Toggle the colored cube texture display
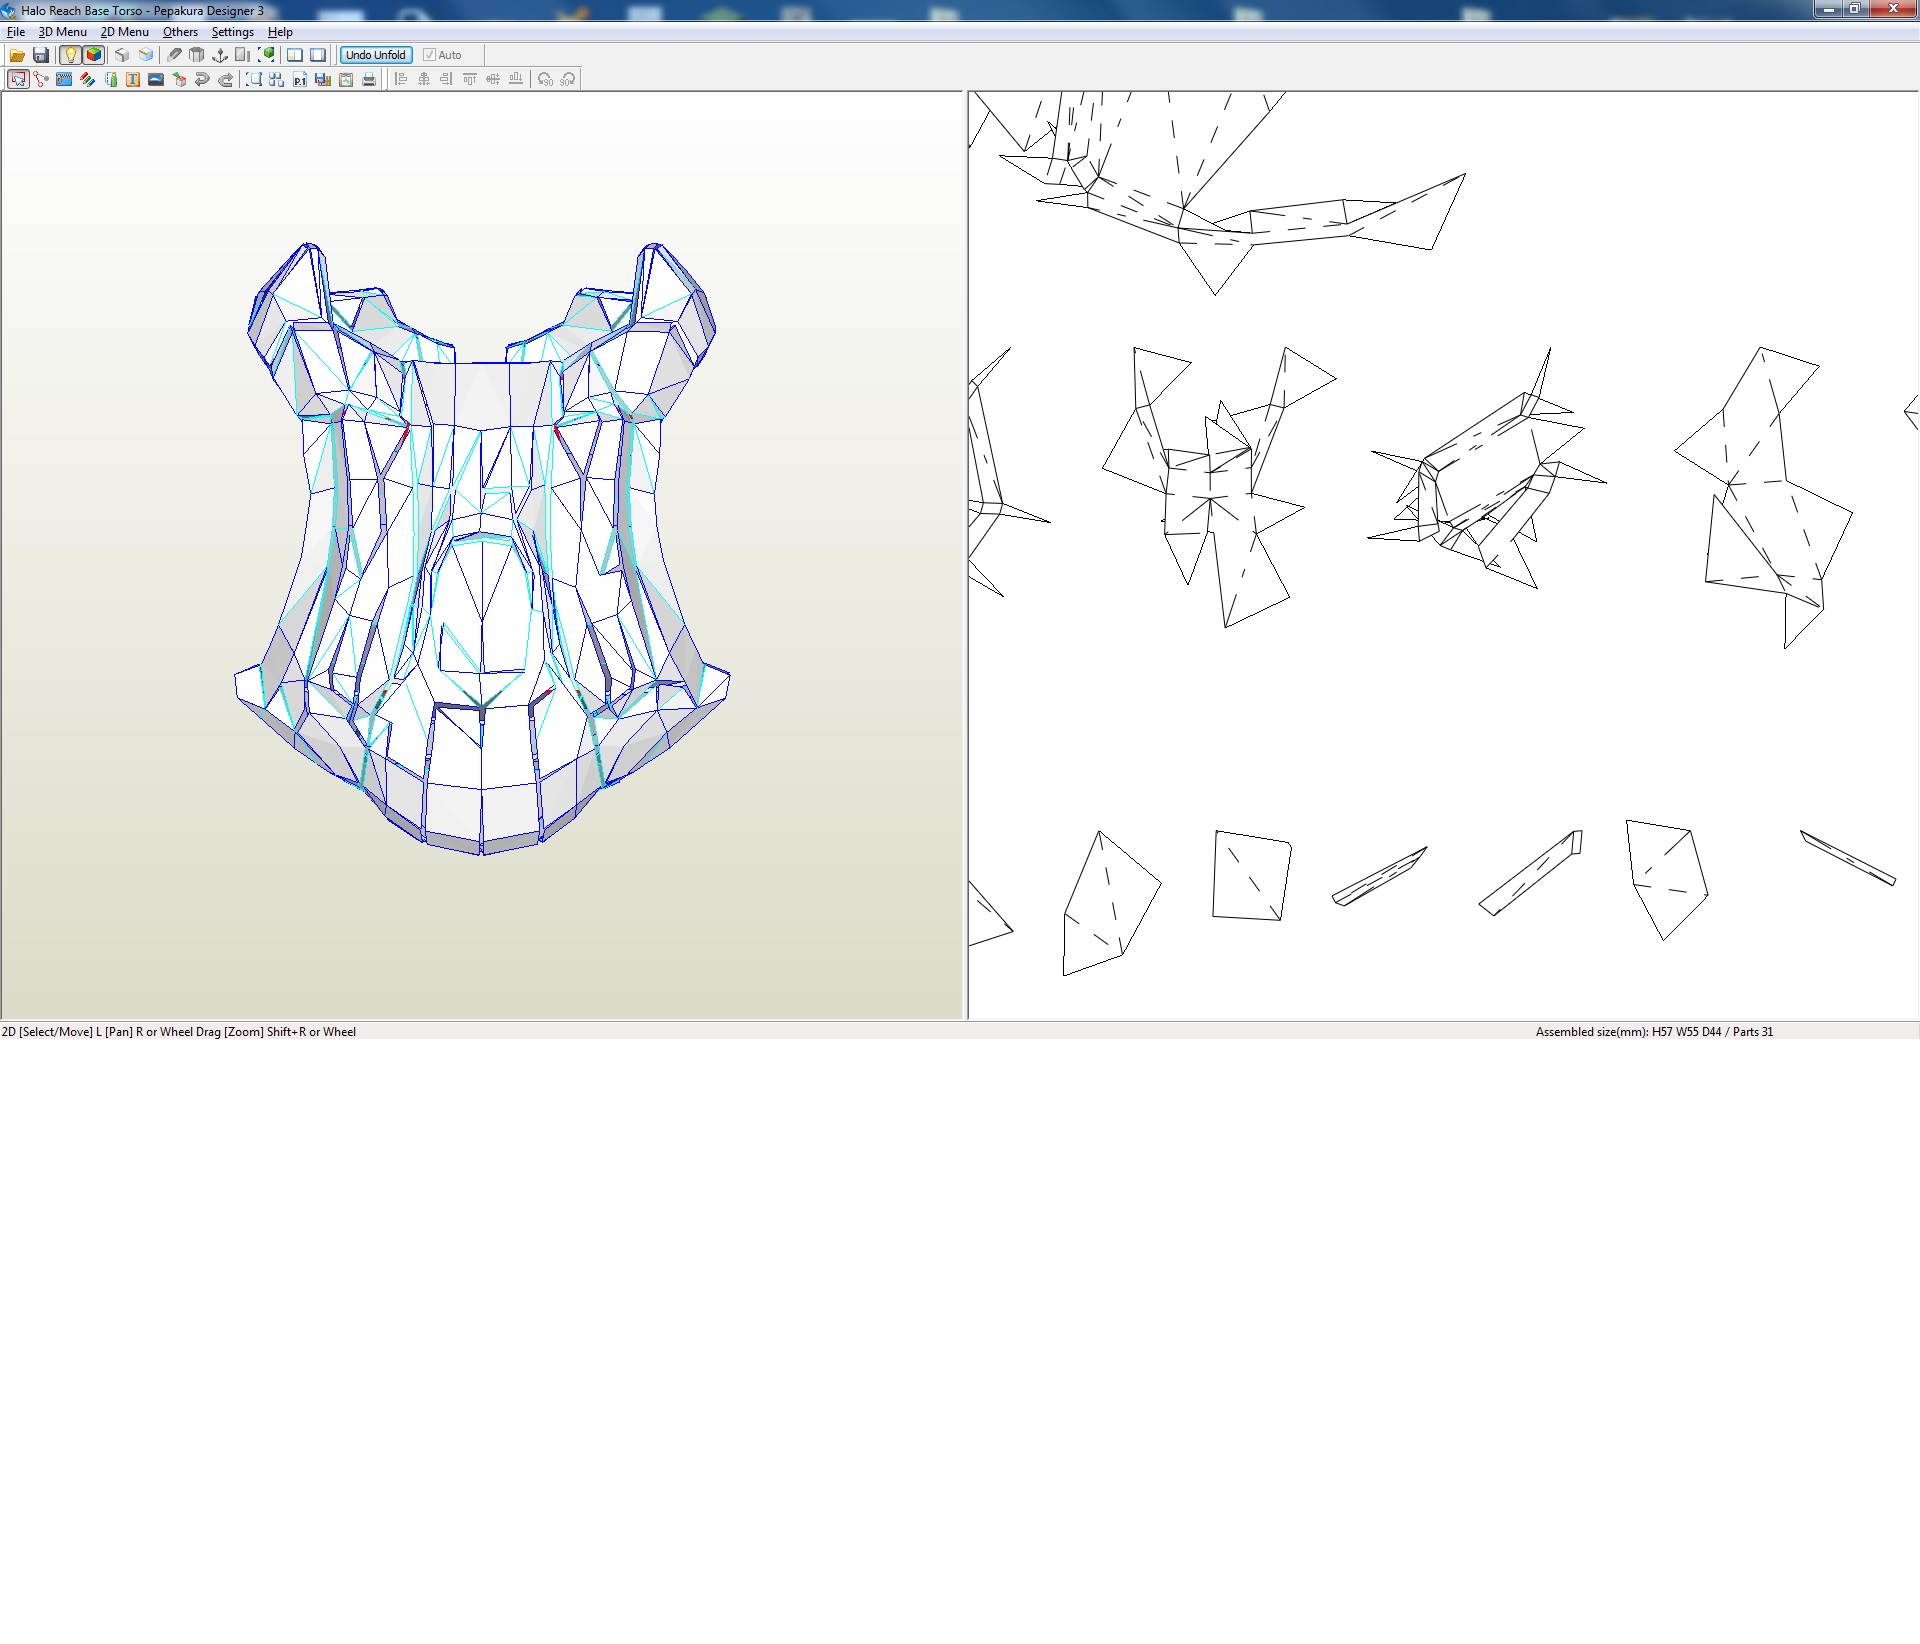The width and height of the screenshot is (1920, 1644). [94, 55]
